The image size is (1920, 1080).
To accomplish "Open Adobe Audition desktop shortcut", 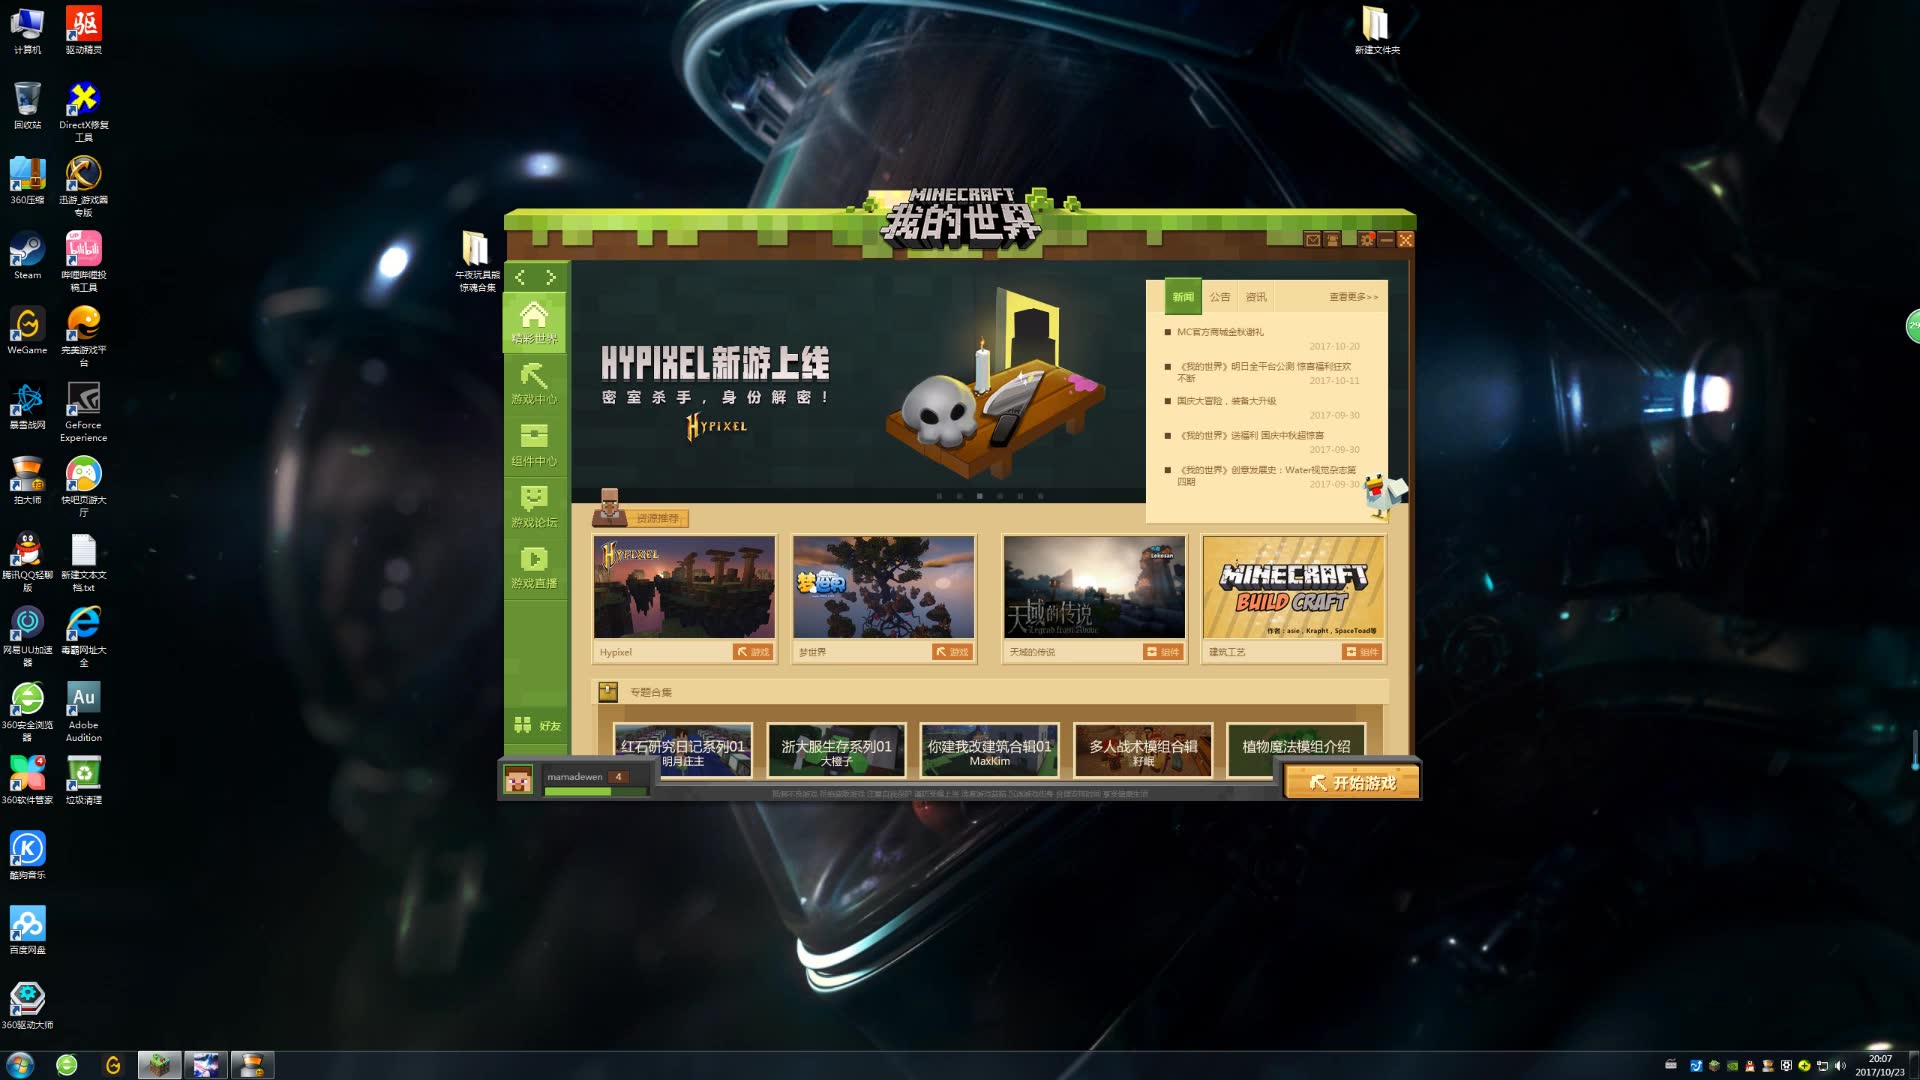I will (x=83, y=712).
